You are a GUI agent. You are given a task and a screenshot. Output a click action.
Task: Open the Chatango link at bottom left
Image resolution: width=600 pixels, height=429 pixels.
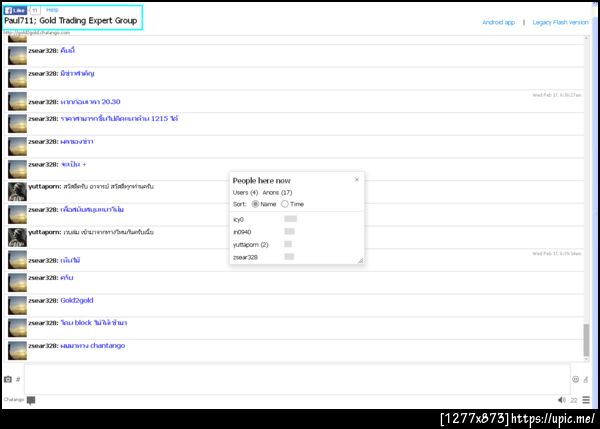tap(14, 400)
